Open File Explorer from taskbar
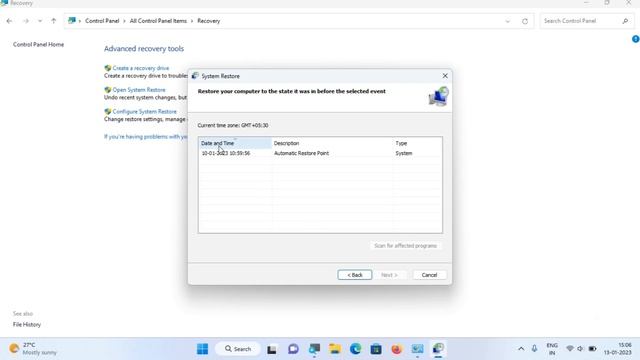This screenshot has width=640, height=360. point(335,349)
